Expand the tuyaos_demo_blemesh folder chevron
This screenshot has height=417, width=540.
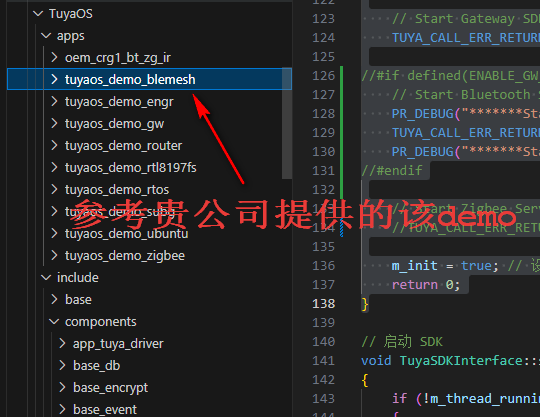54,80
